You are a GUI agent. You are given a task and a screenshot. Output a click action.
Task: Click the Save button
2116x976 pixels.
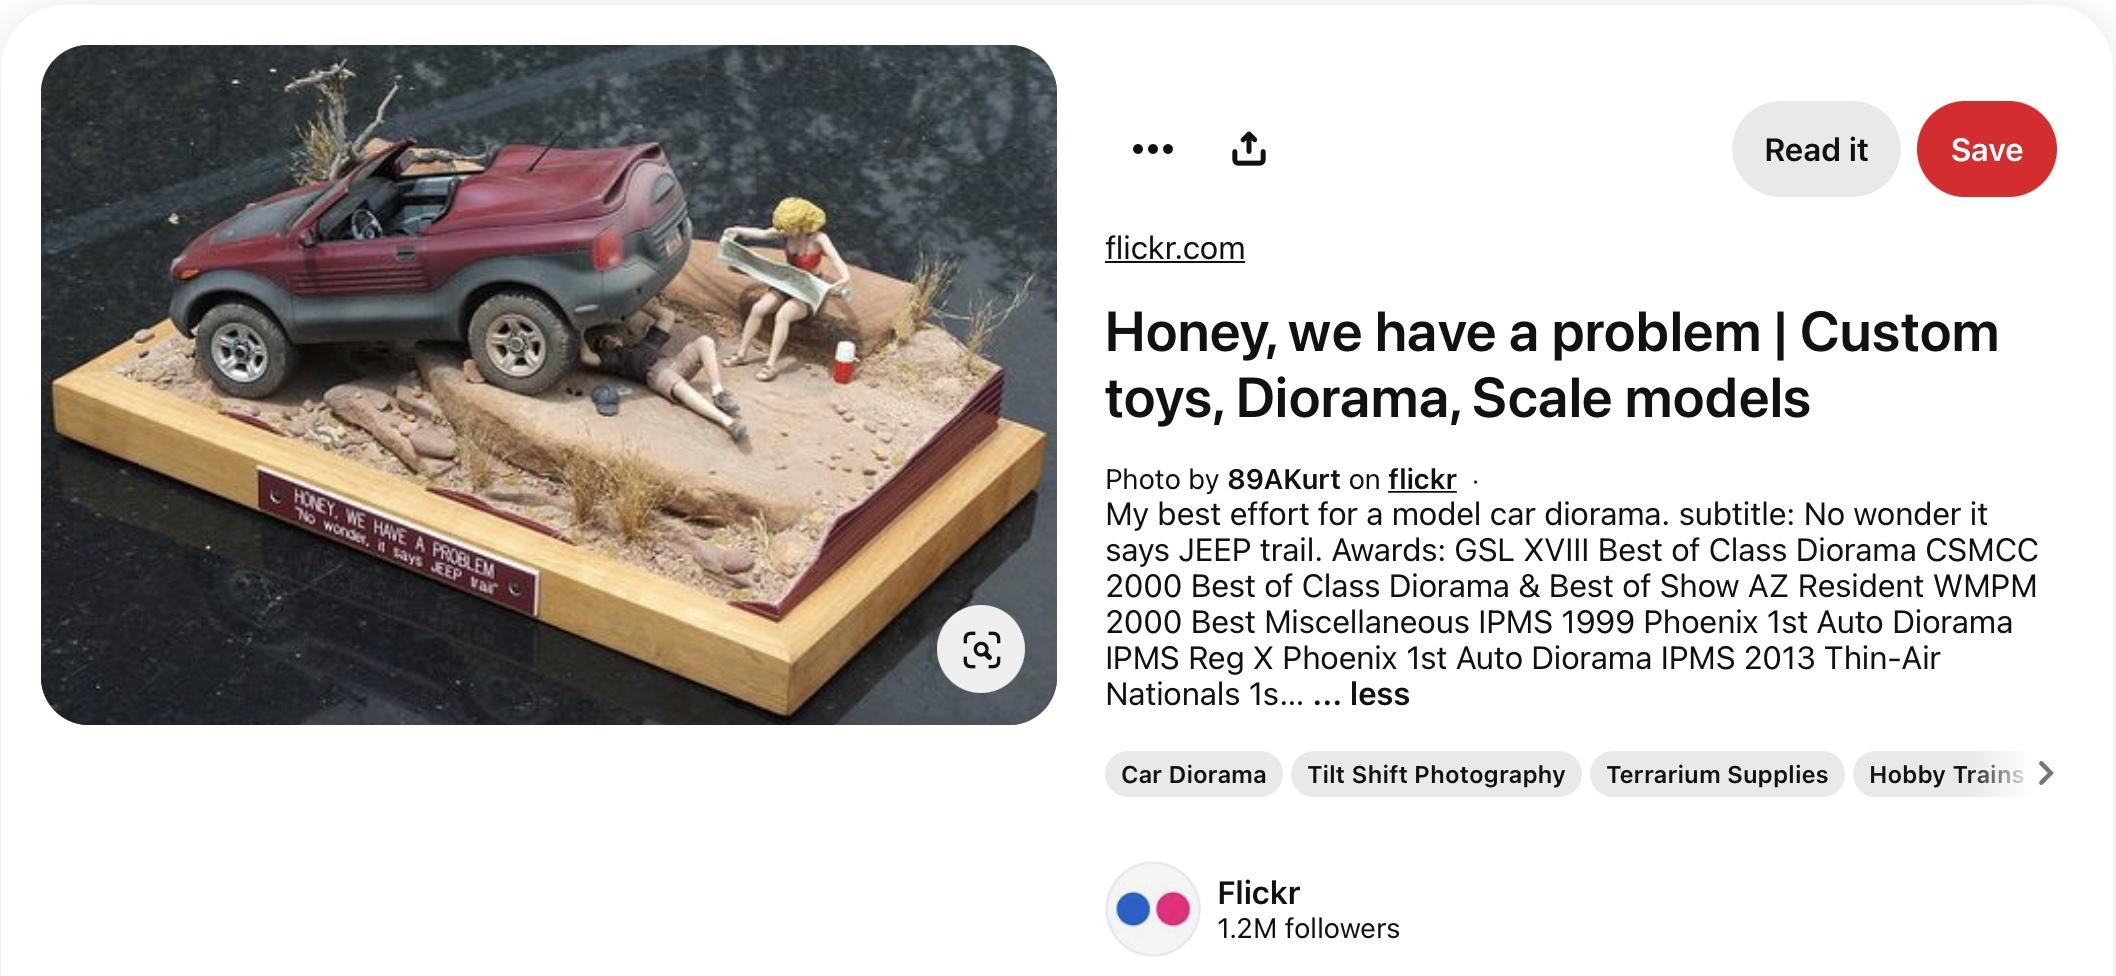[x=1986, y=149]
